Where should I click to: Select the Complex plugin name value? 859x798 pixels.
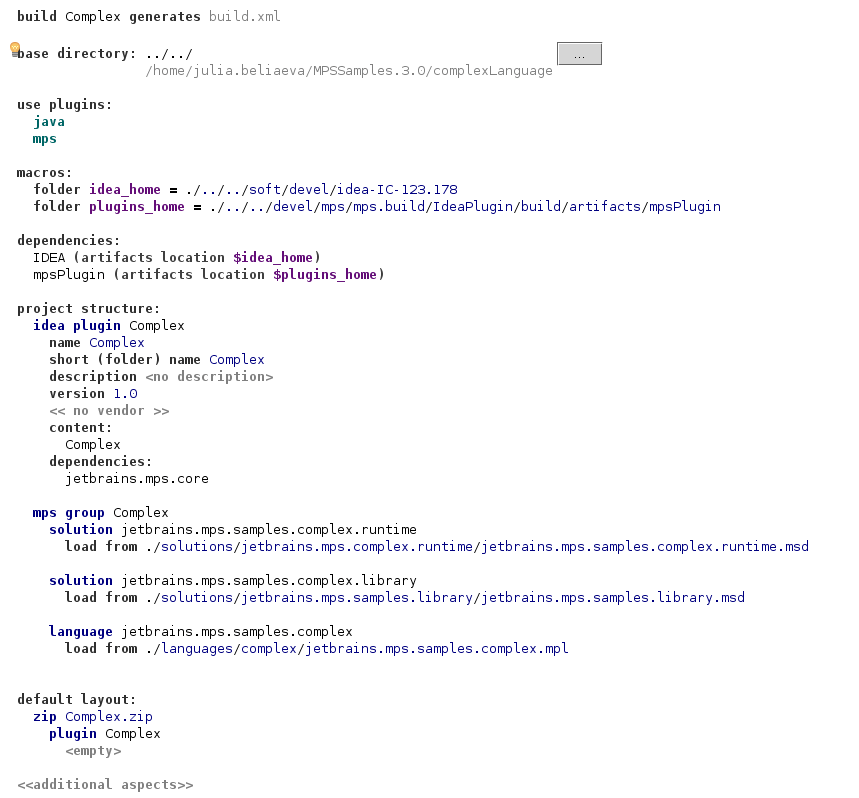coord(116,342)
